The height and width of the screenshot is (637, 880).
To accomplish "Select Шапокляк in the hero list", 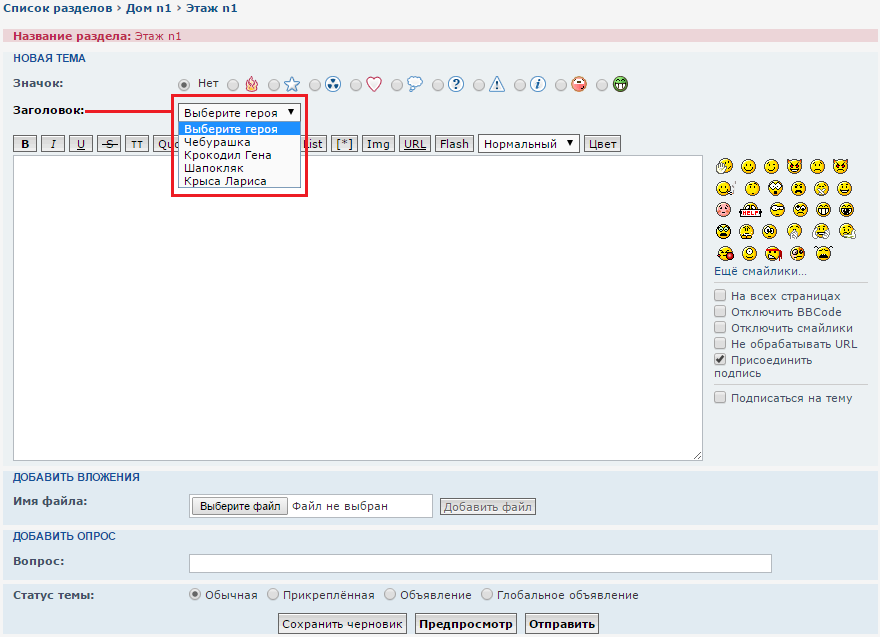I will (214, 168).
